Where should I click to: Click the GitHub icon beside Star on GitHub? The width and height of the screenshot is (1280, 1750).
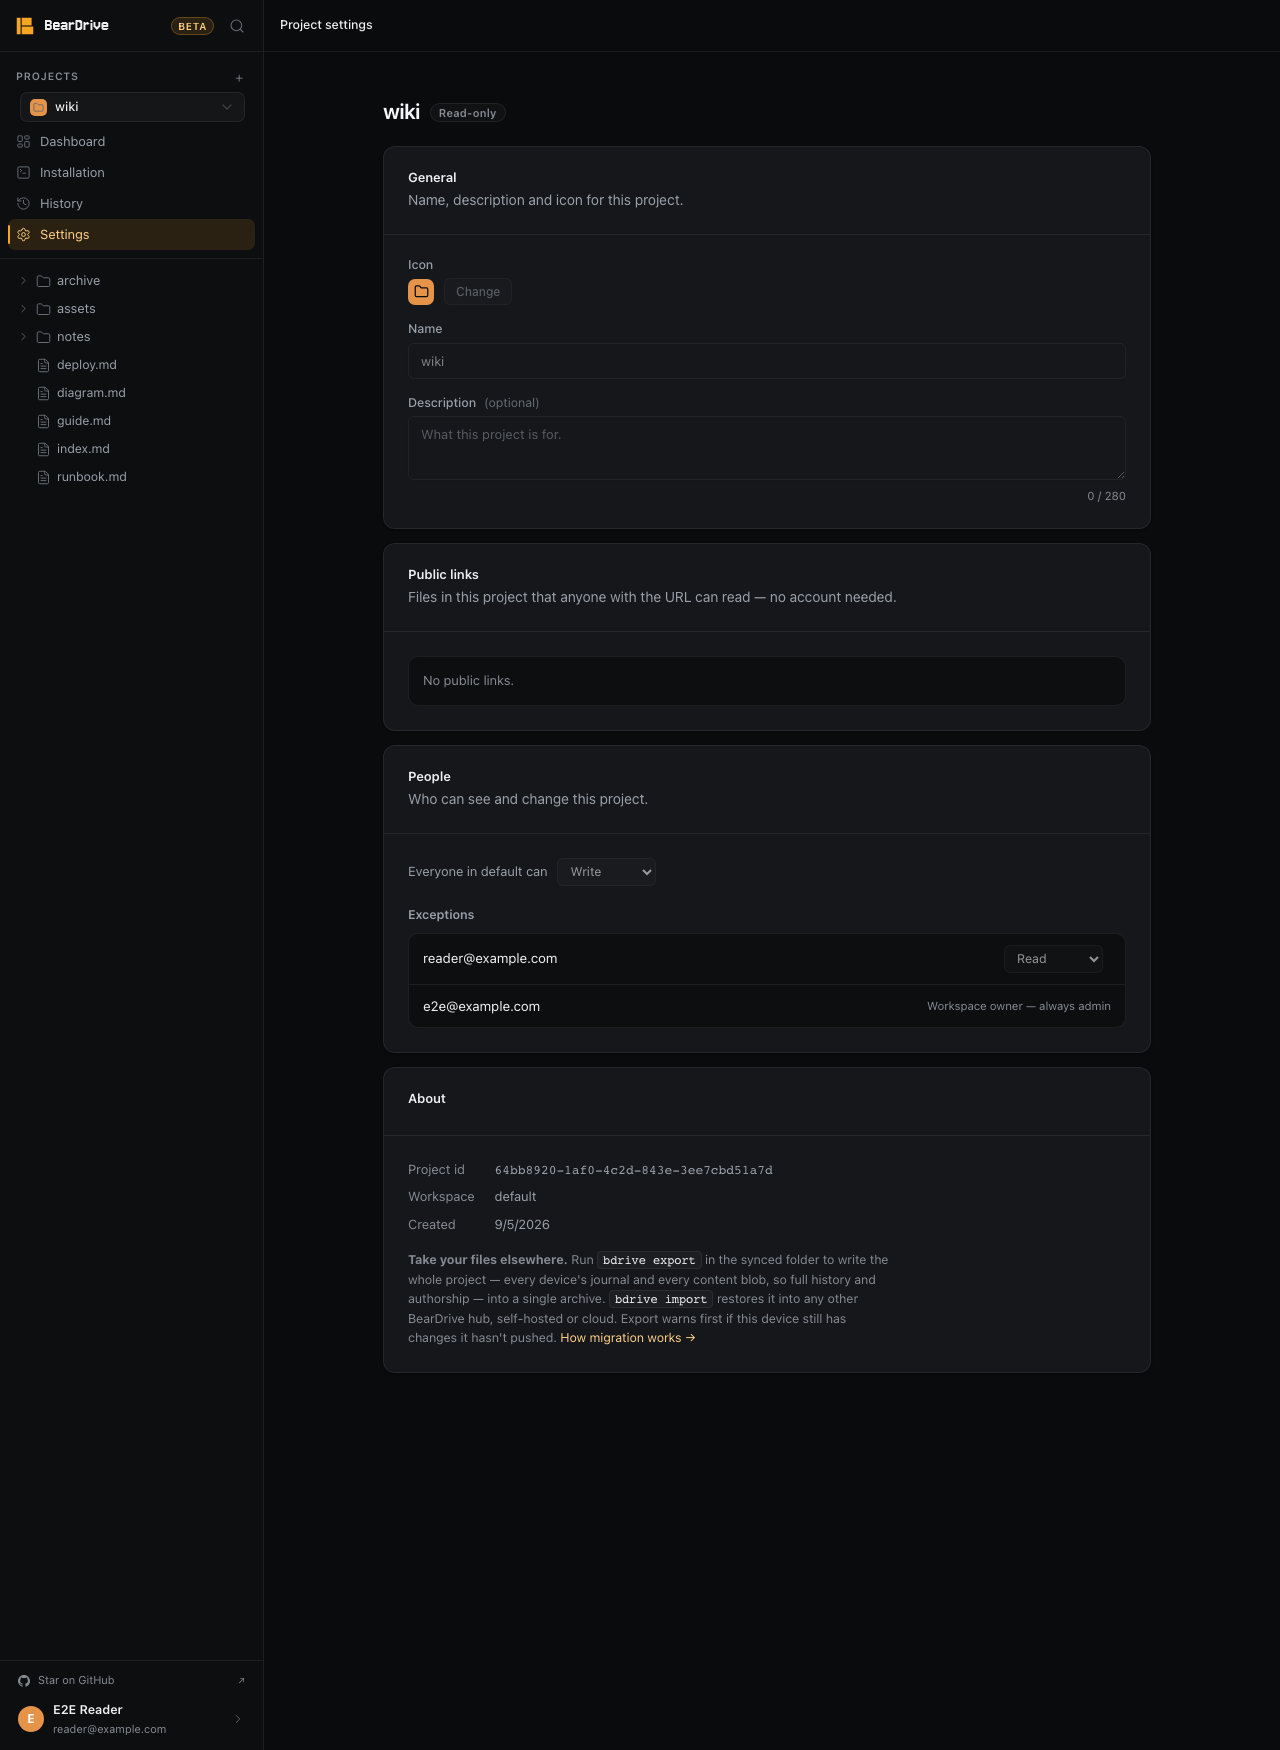tap(24, 1681)
